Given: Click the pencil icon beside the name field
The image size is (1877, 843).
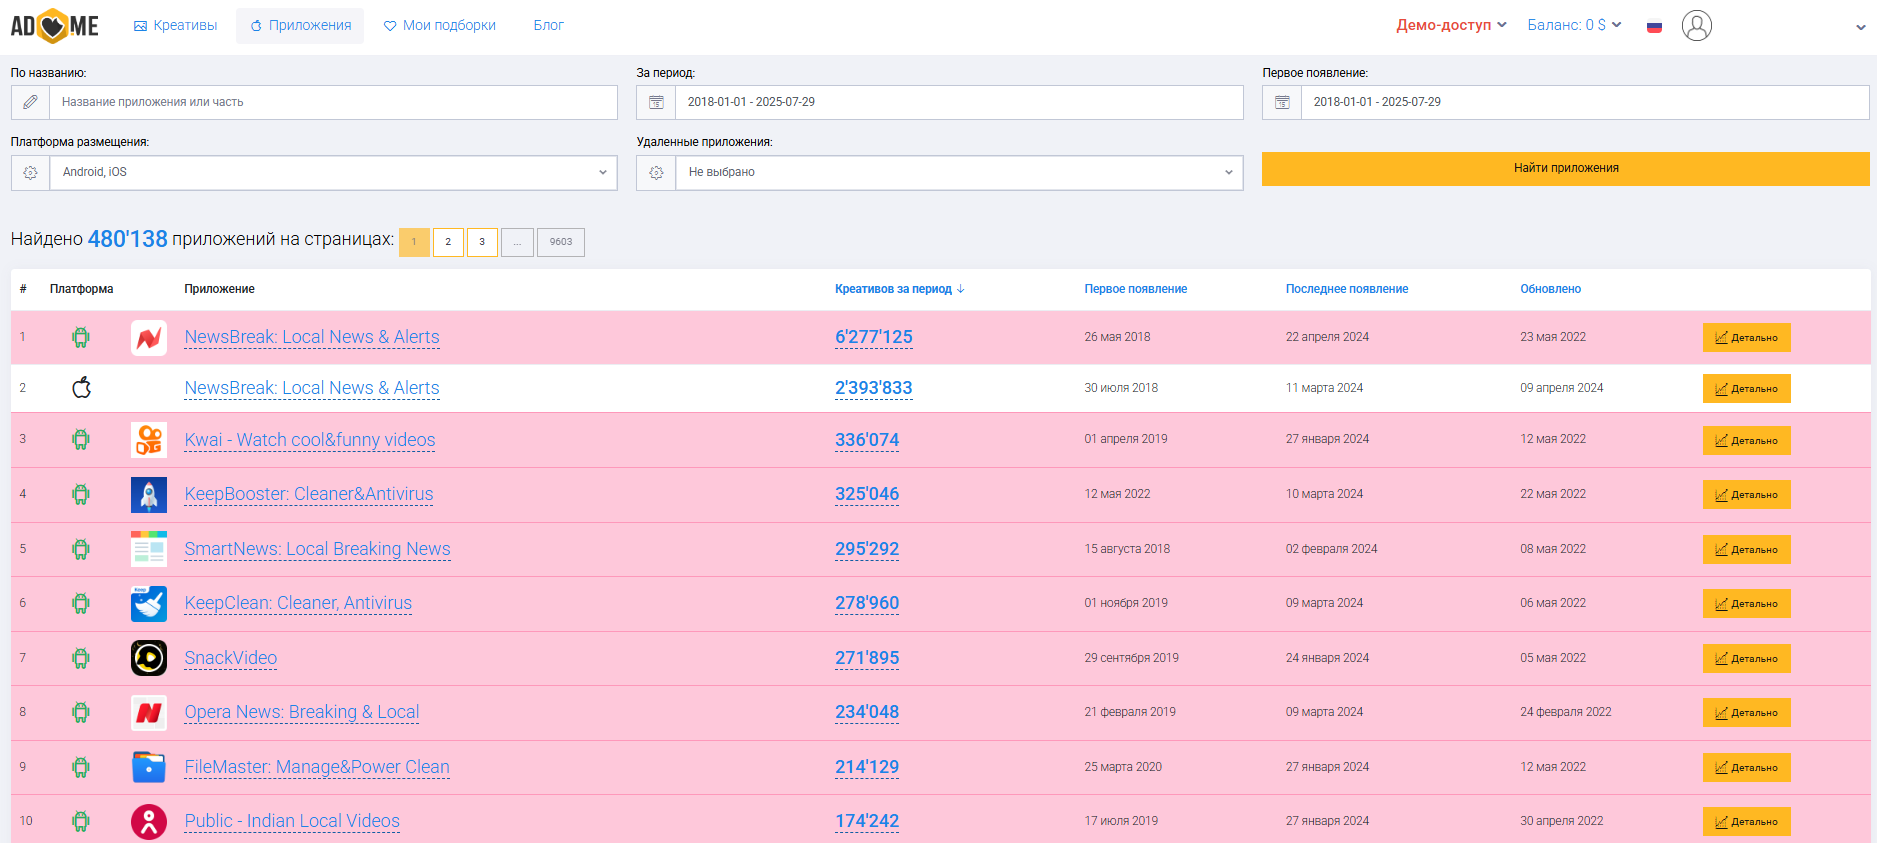Looking at the screenshot, I should [x=30, y=102].
